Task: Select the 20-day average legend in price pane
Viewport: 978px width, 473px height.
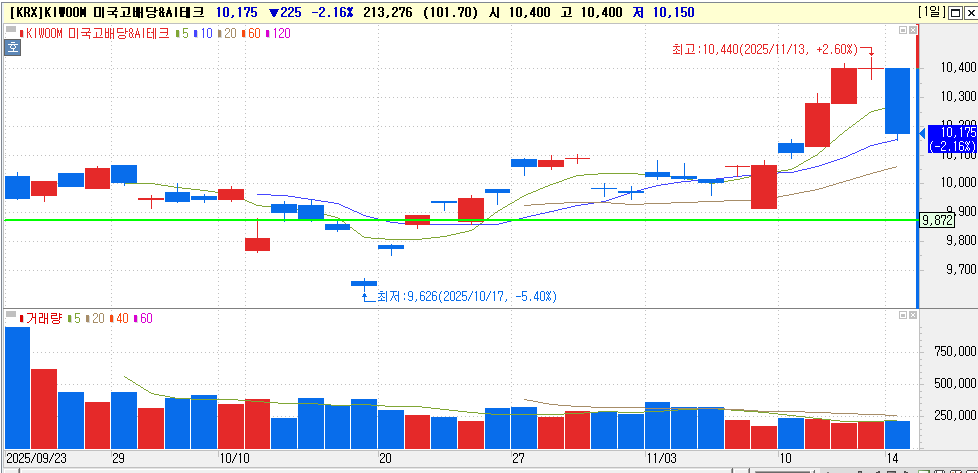Action: tap(226, 34)
